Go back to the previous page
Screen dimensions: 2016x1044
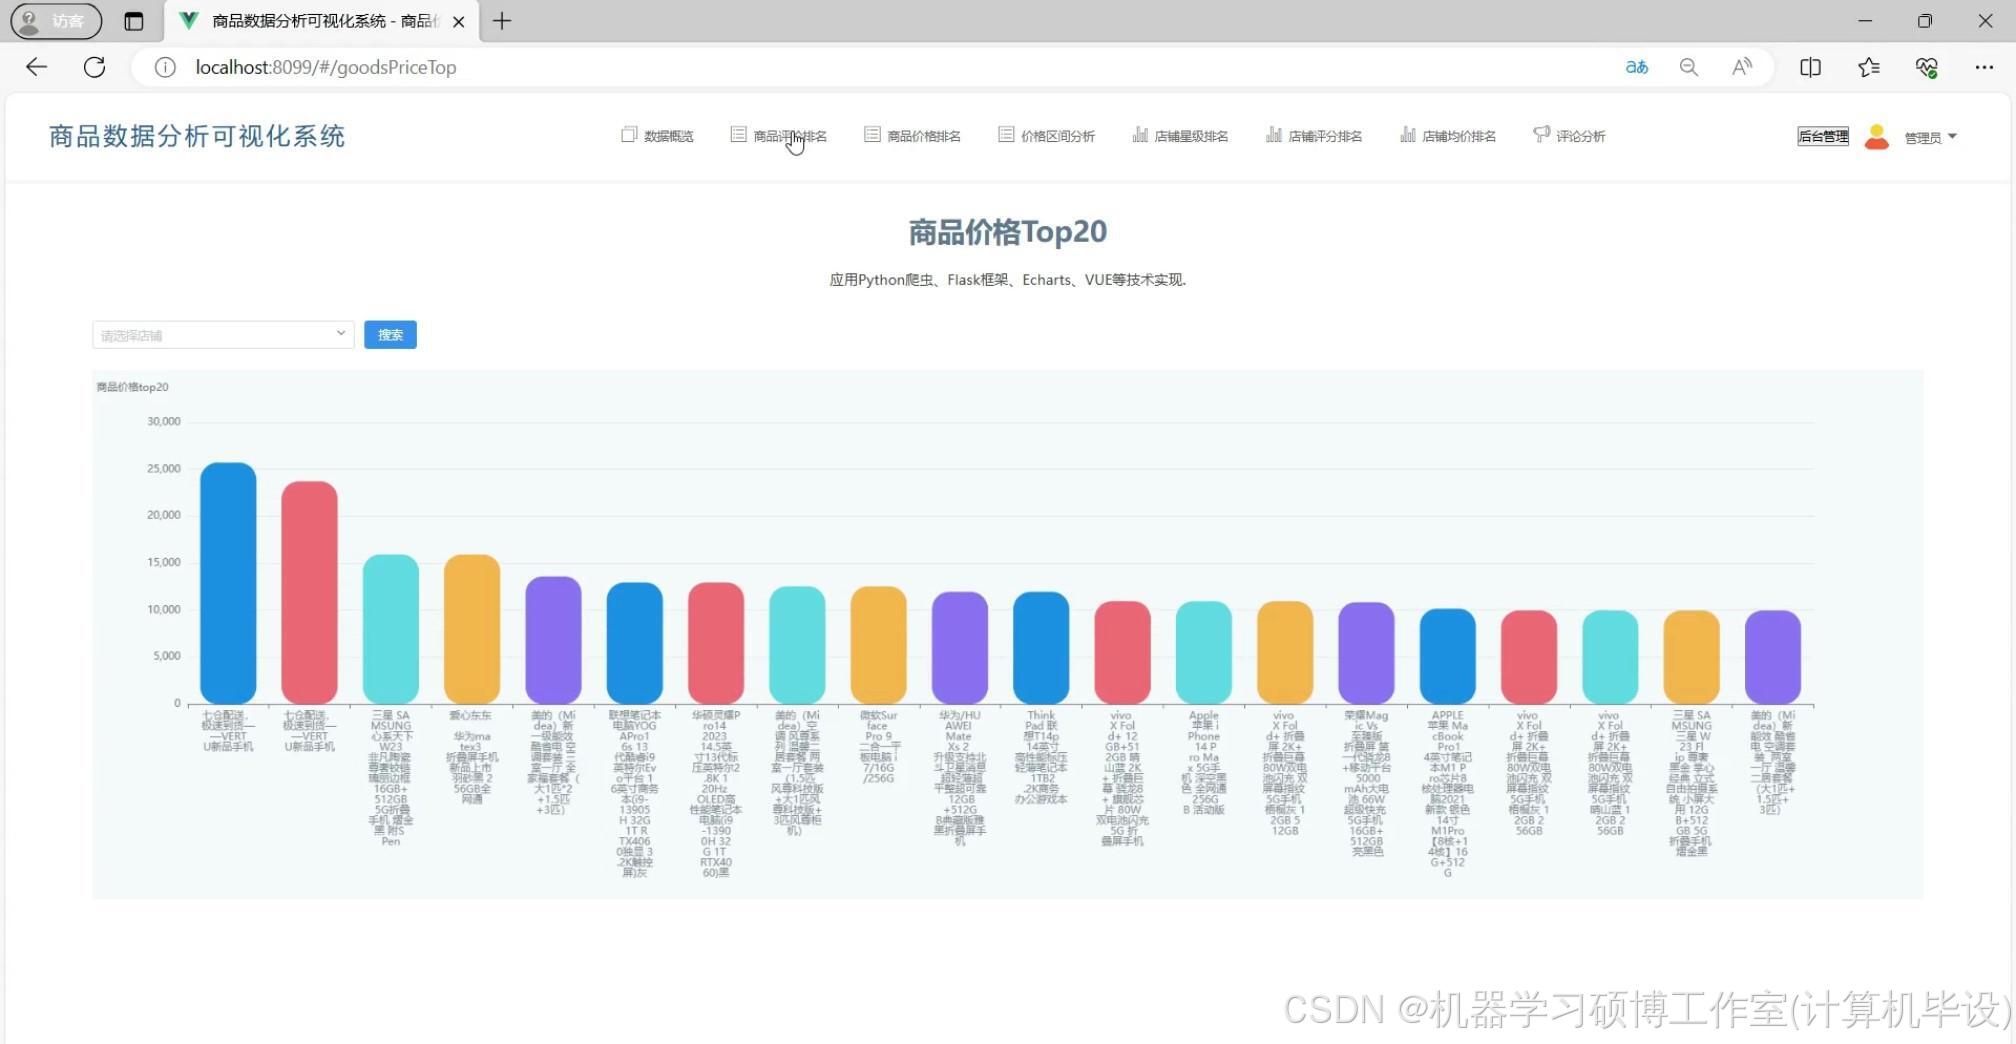tap(37, 67)
